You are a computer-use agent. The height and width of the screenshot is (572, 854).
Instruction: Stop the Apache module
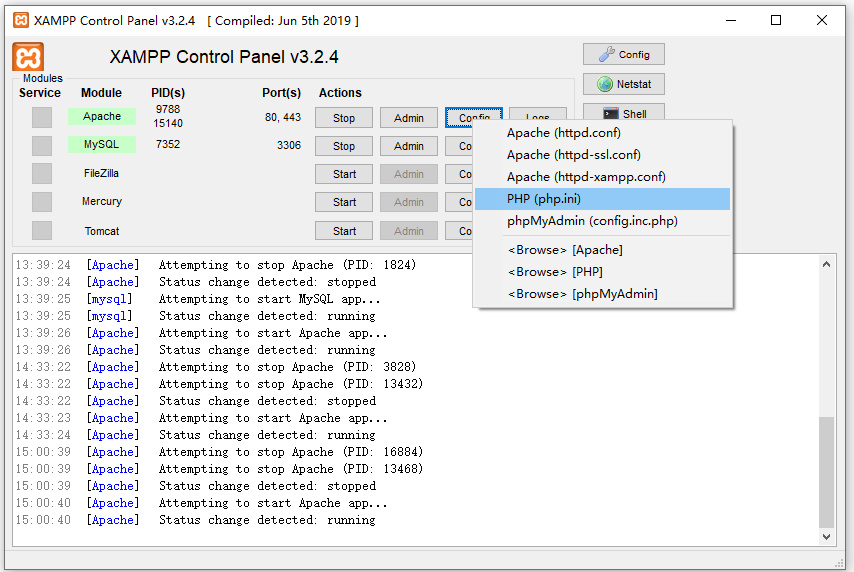[344, 118]
